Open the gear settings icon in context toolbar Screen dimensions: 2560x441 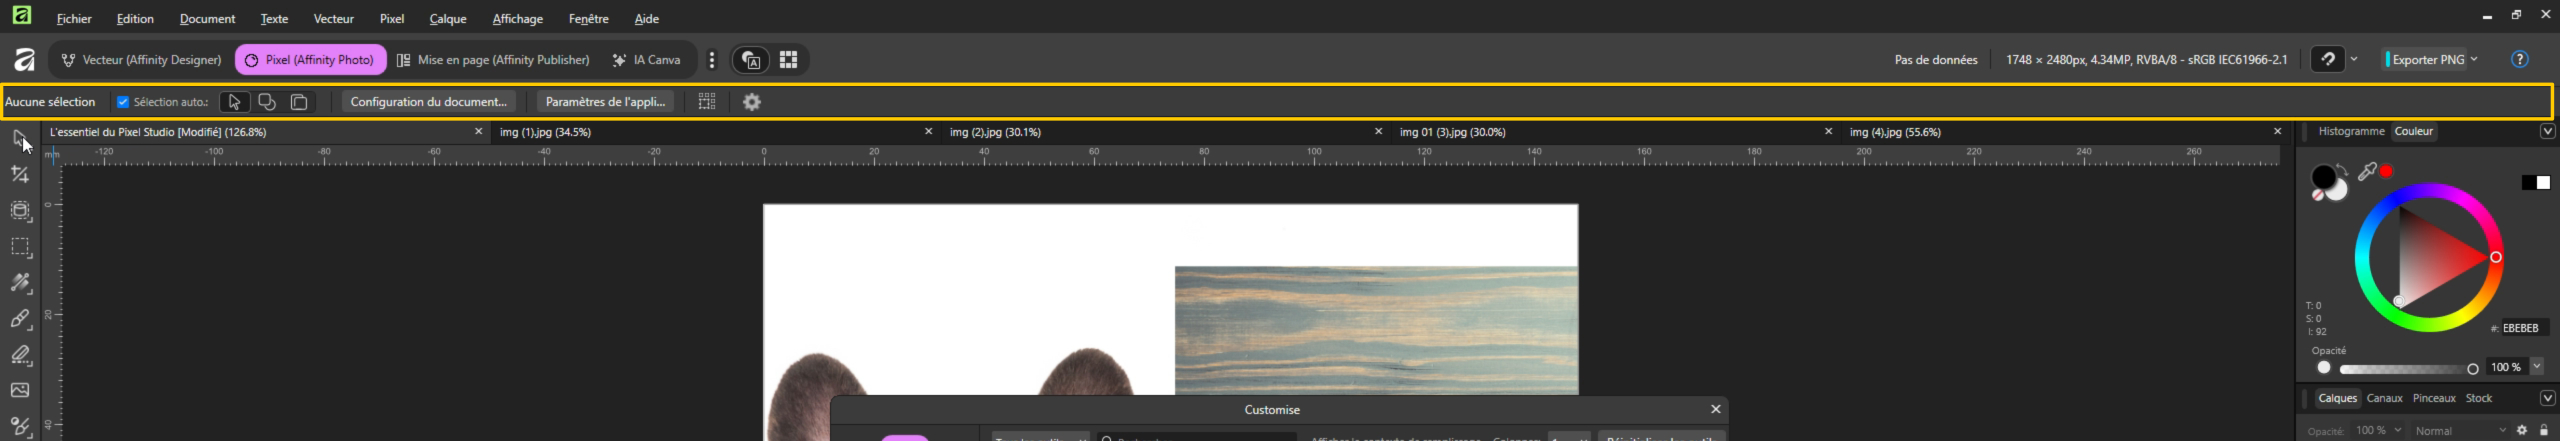click(x=752, y=102)
